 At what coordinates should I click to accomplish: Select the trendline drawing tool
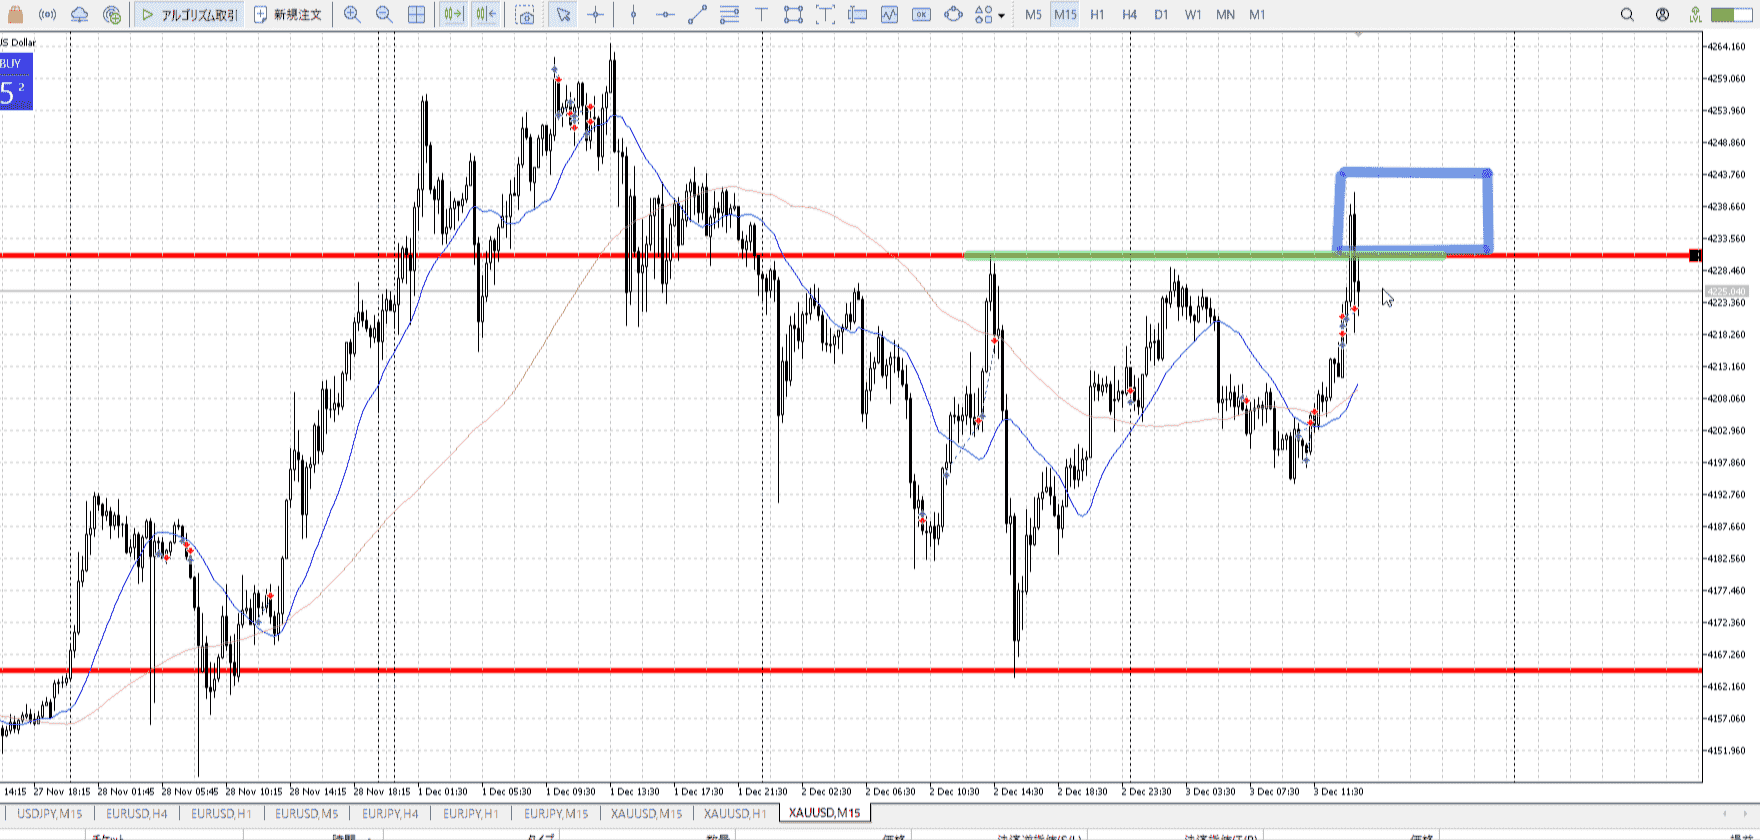click(x=698, y=15)
